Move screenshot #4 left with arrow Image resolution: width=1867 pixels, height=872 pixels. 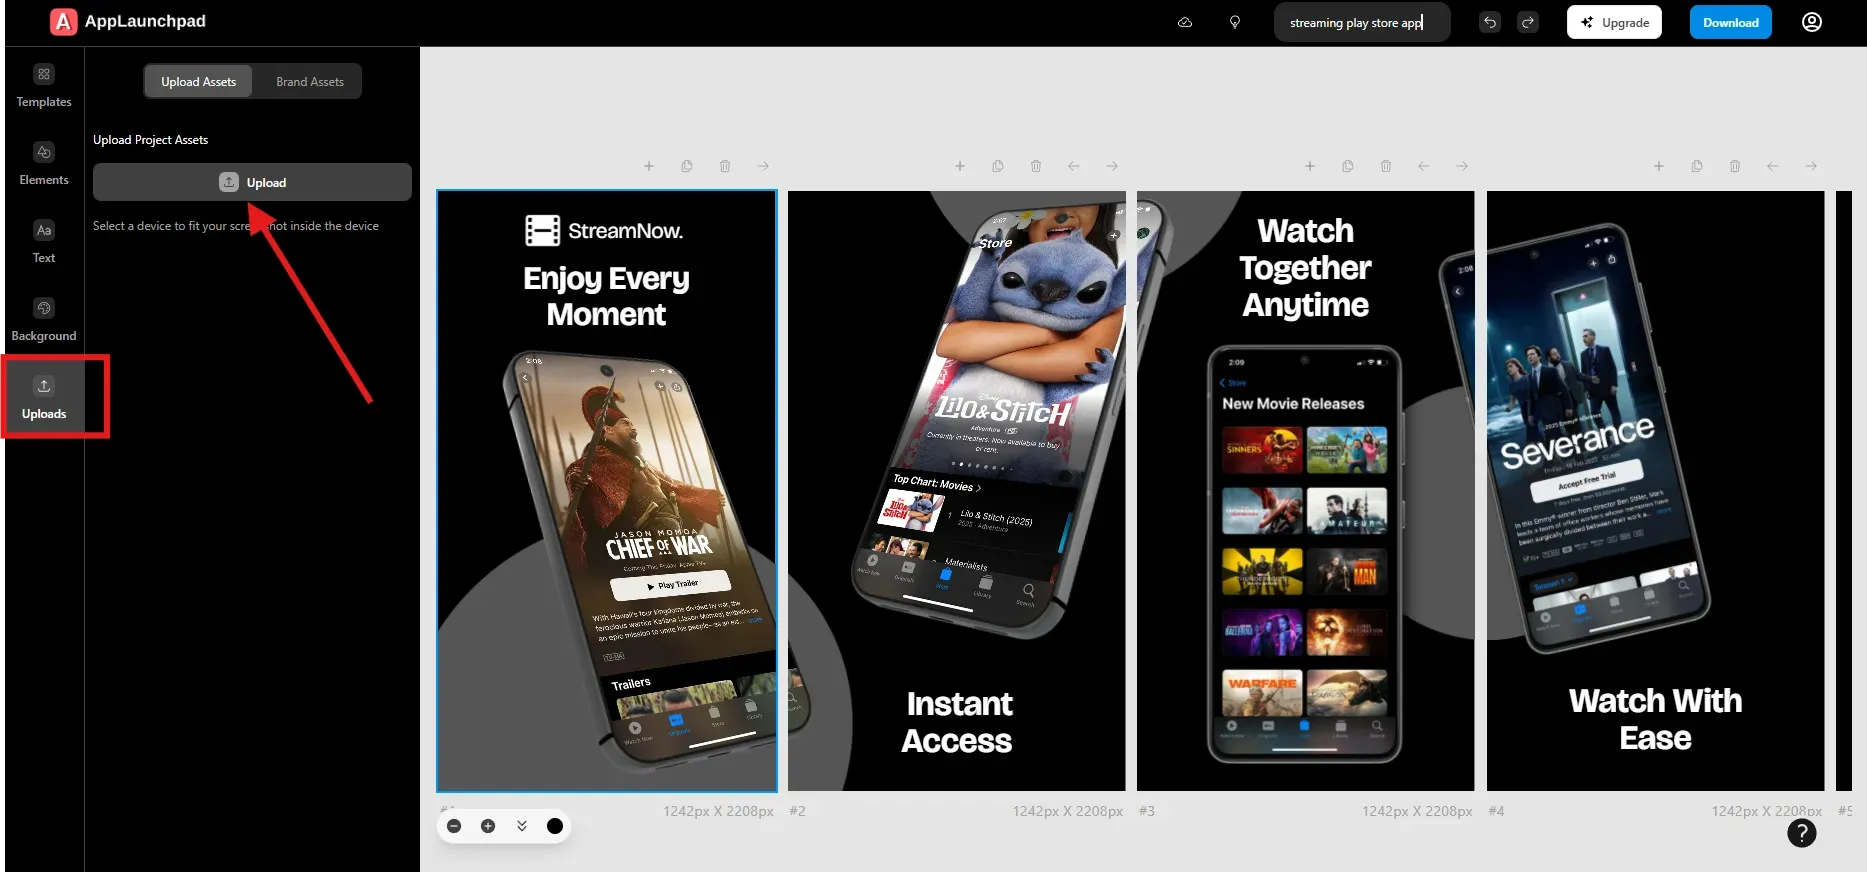[x=1773, y=166]
